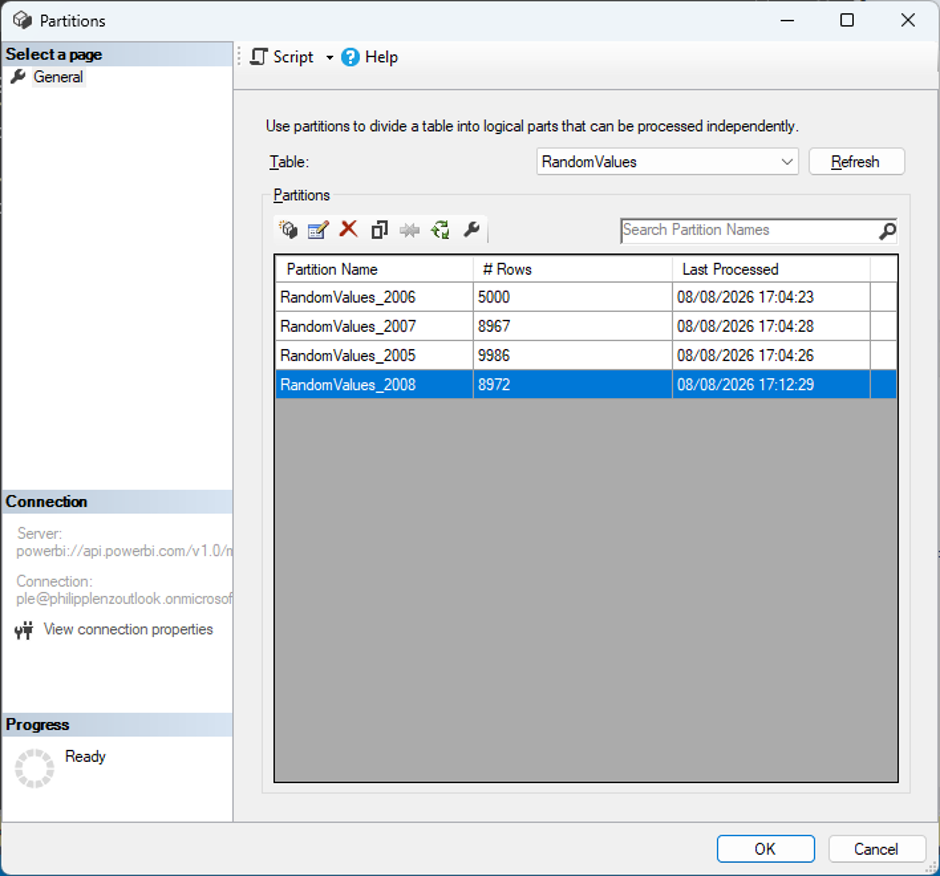Close the Partitions window

[908, 20]
